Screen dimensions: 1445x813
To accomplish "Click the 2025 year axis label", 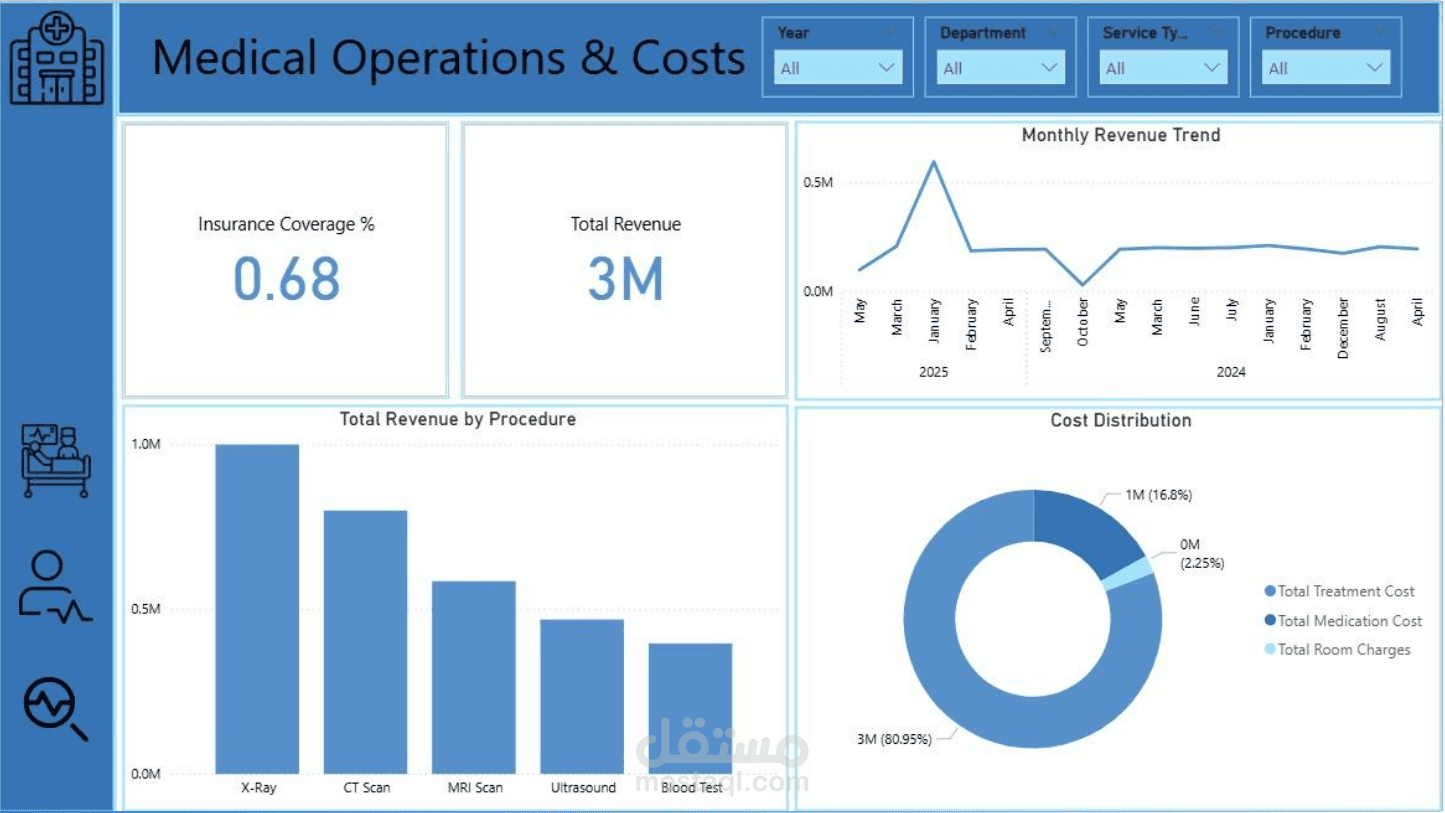I will coord(933,372).
